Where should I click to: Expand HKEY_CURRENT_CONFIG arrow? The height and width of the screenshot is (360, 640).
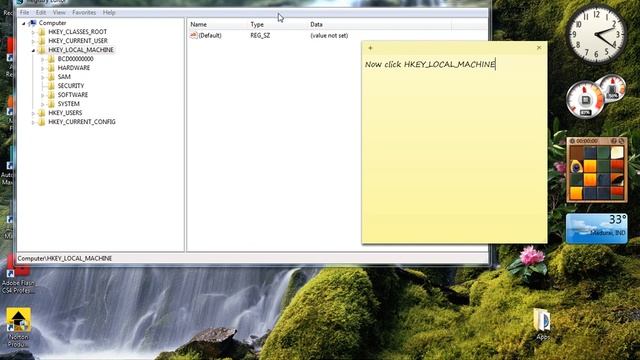(33, 122)
